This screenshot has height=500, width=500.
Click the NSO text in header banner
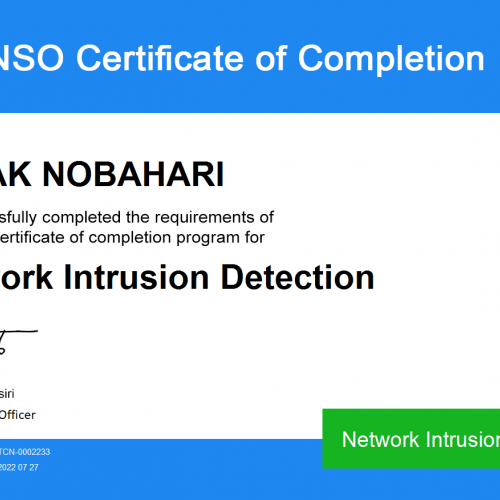tap(32, 58)
